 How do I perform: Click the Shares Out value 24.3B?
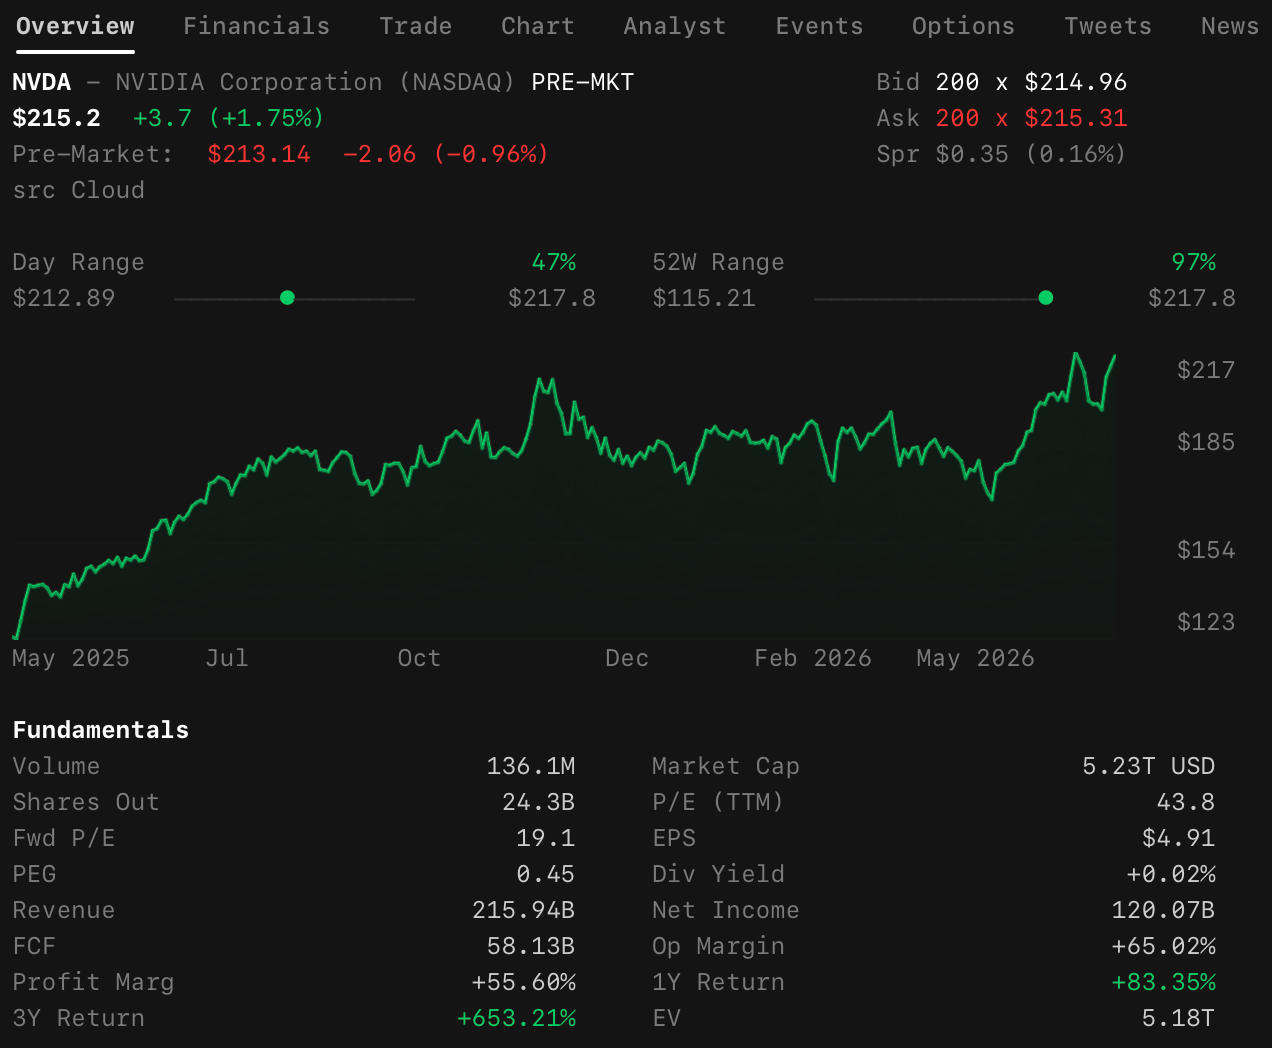538,802
